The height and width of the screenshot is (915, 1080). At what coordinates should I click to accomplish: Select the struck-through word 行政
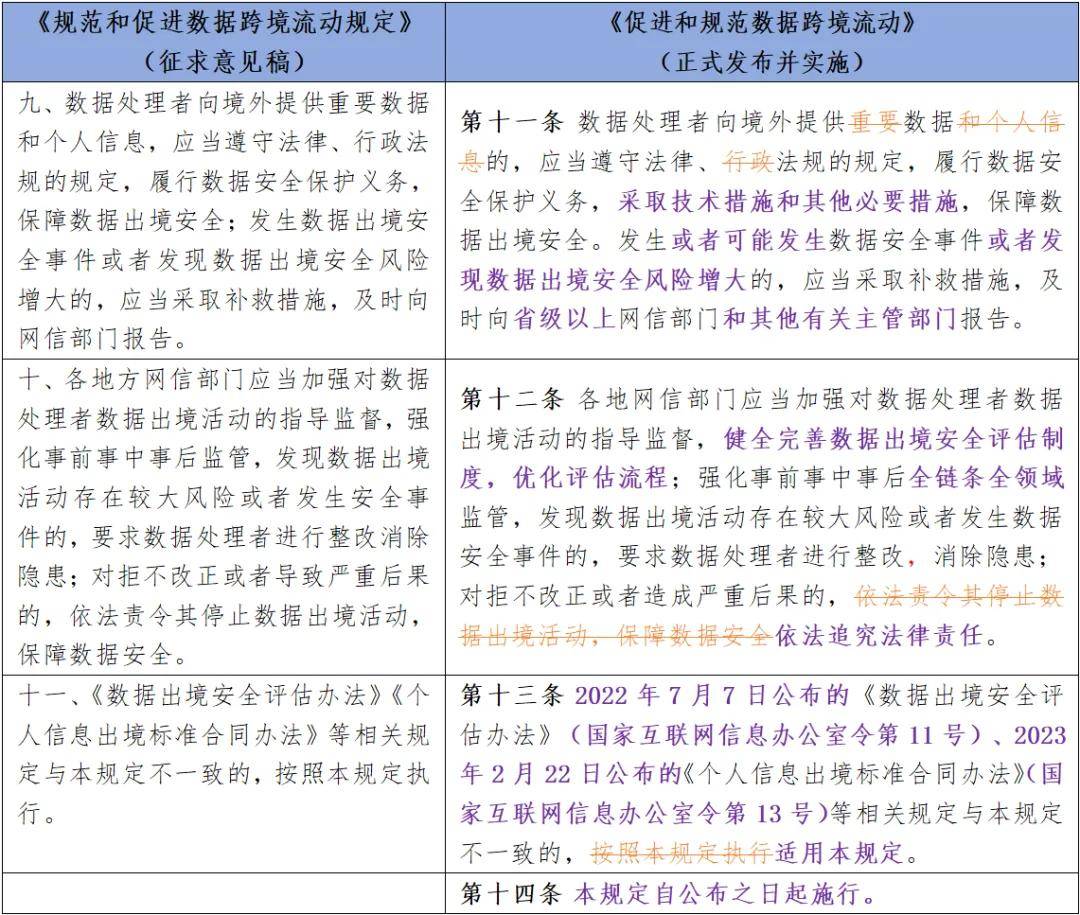(x=748, y=161)
